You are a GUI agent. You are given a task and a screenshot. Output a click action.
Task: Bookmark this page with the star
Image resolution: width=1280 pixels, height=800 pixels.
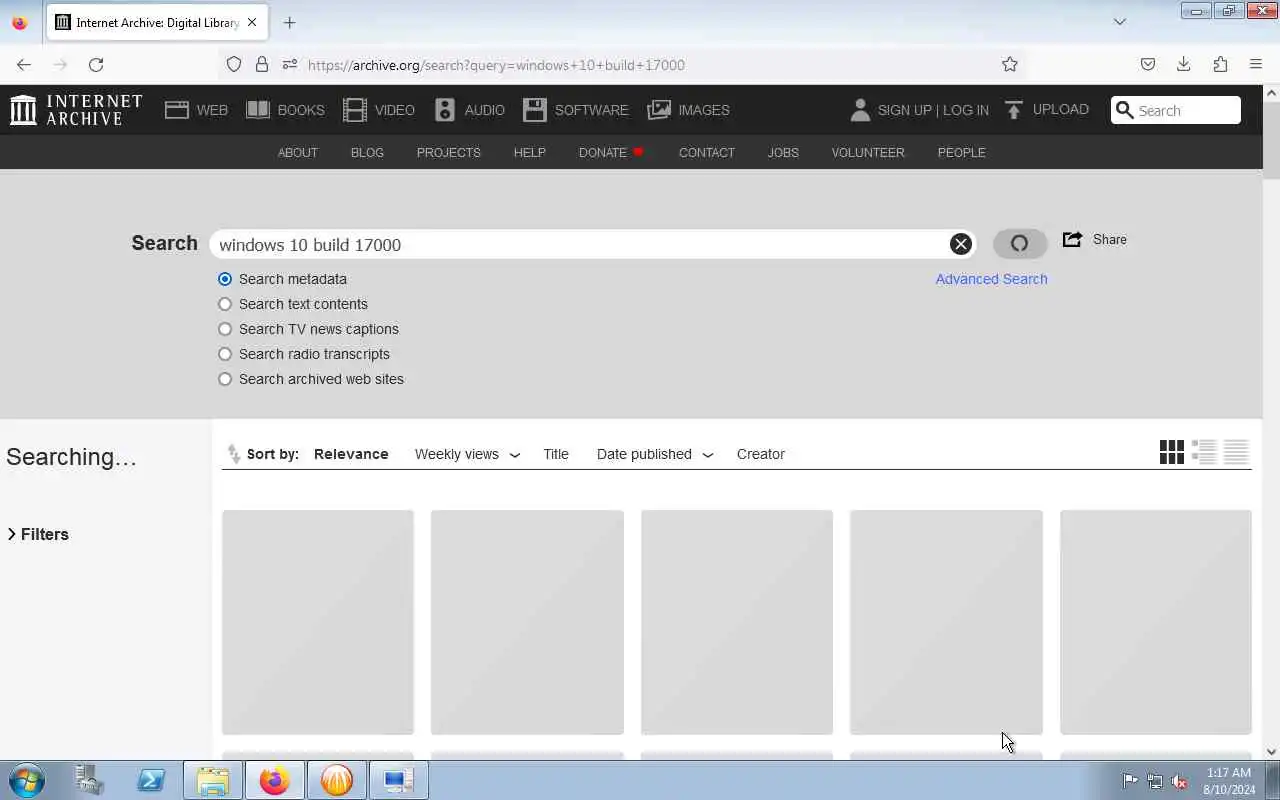click(1010, 64)
